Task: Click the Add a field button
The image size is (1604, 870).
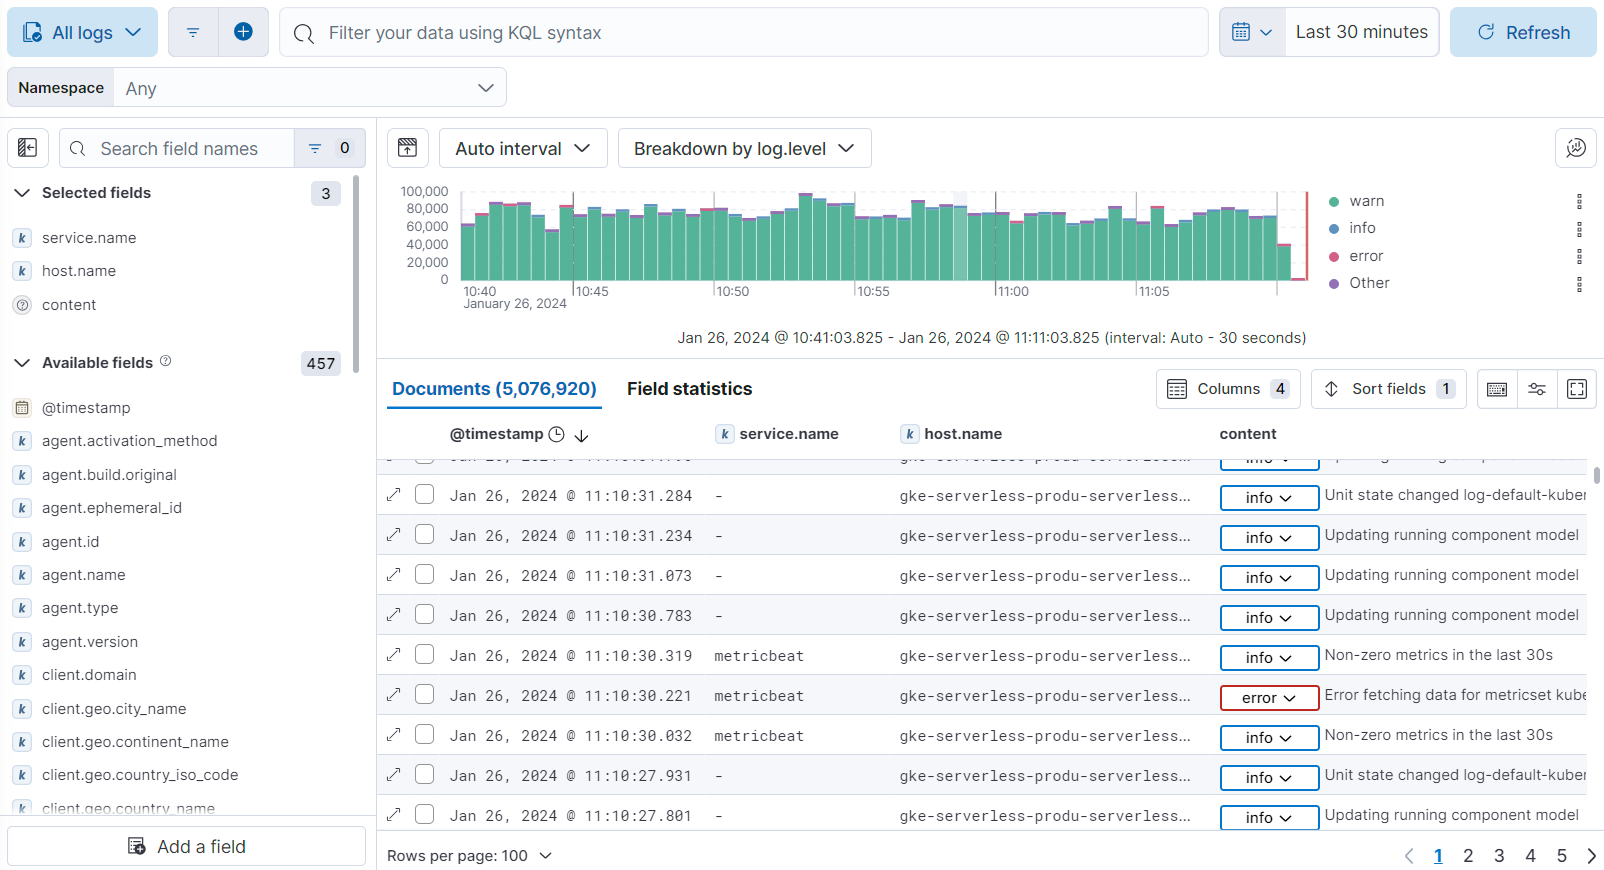Action: click(187, 846)
